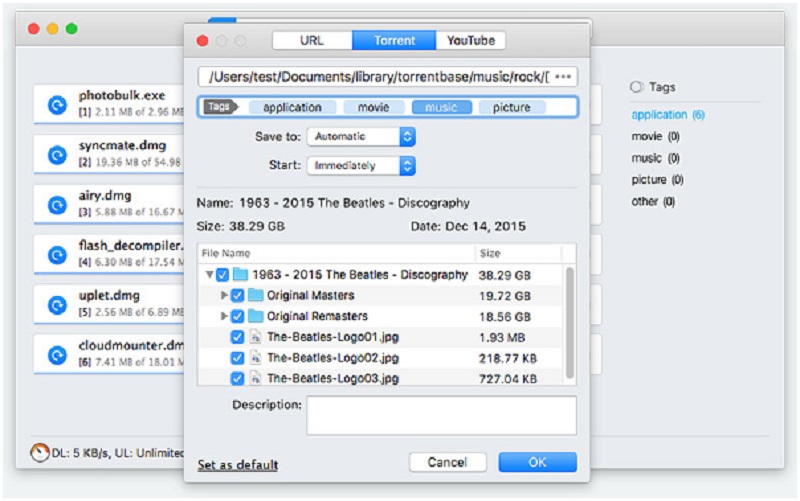Click the resume icon beside airy.dmg
The width and height of the screenshot is (800, 501).
[57, 203]
